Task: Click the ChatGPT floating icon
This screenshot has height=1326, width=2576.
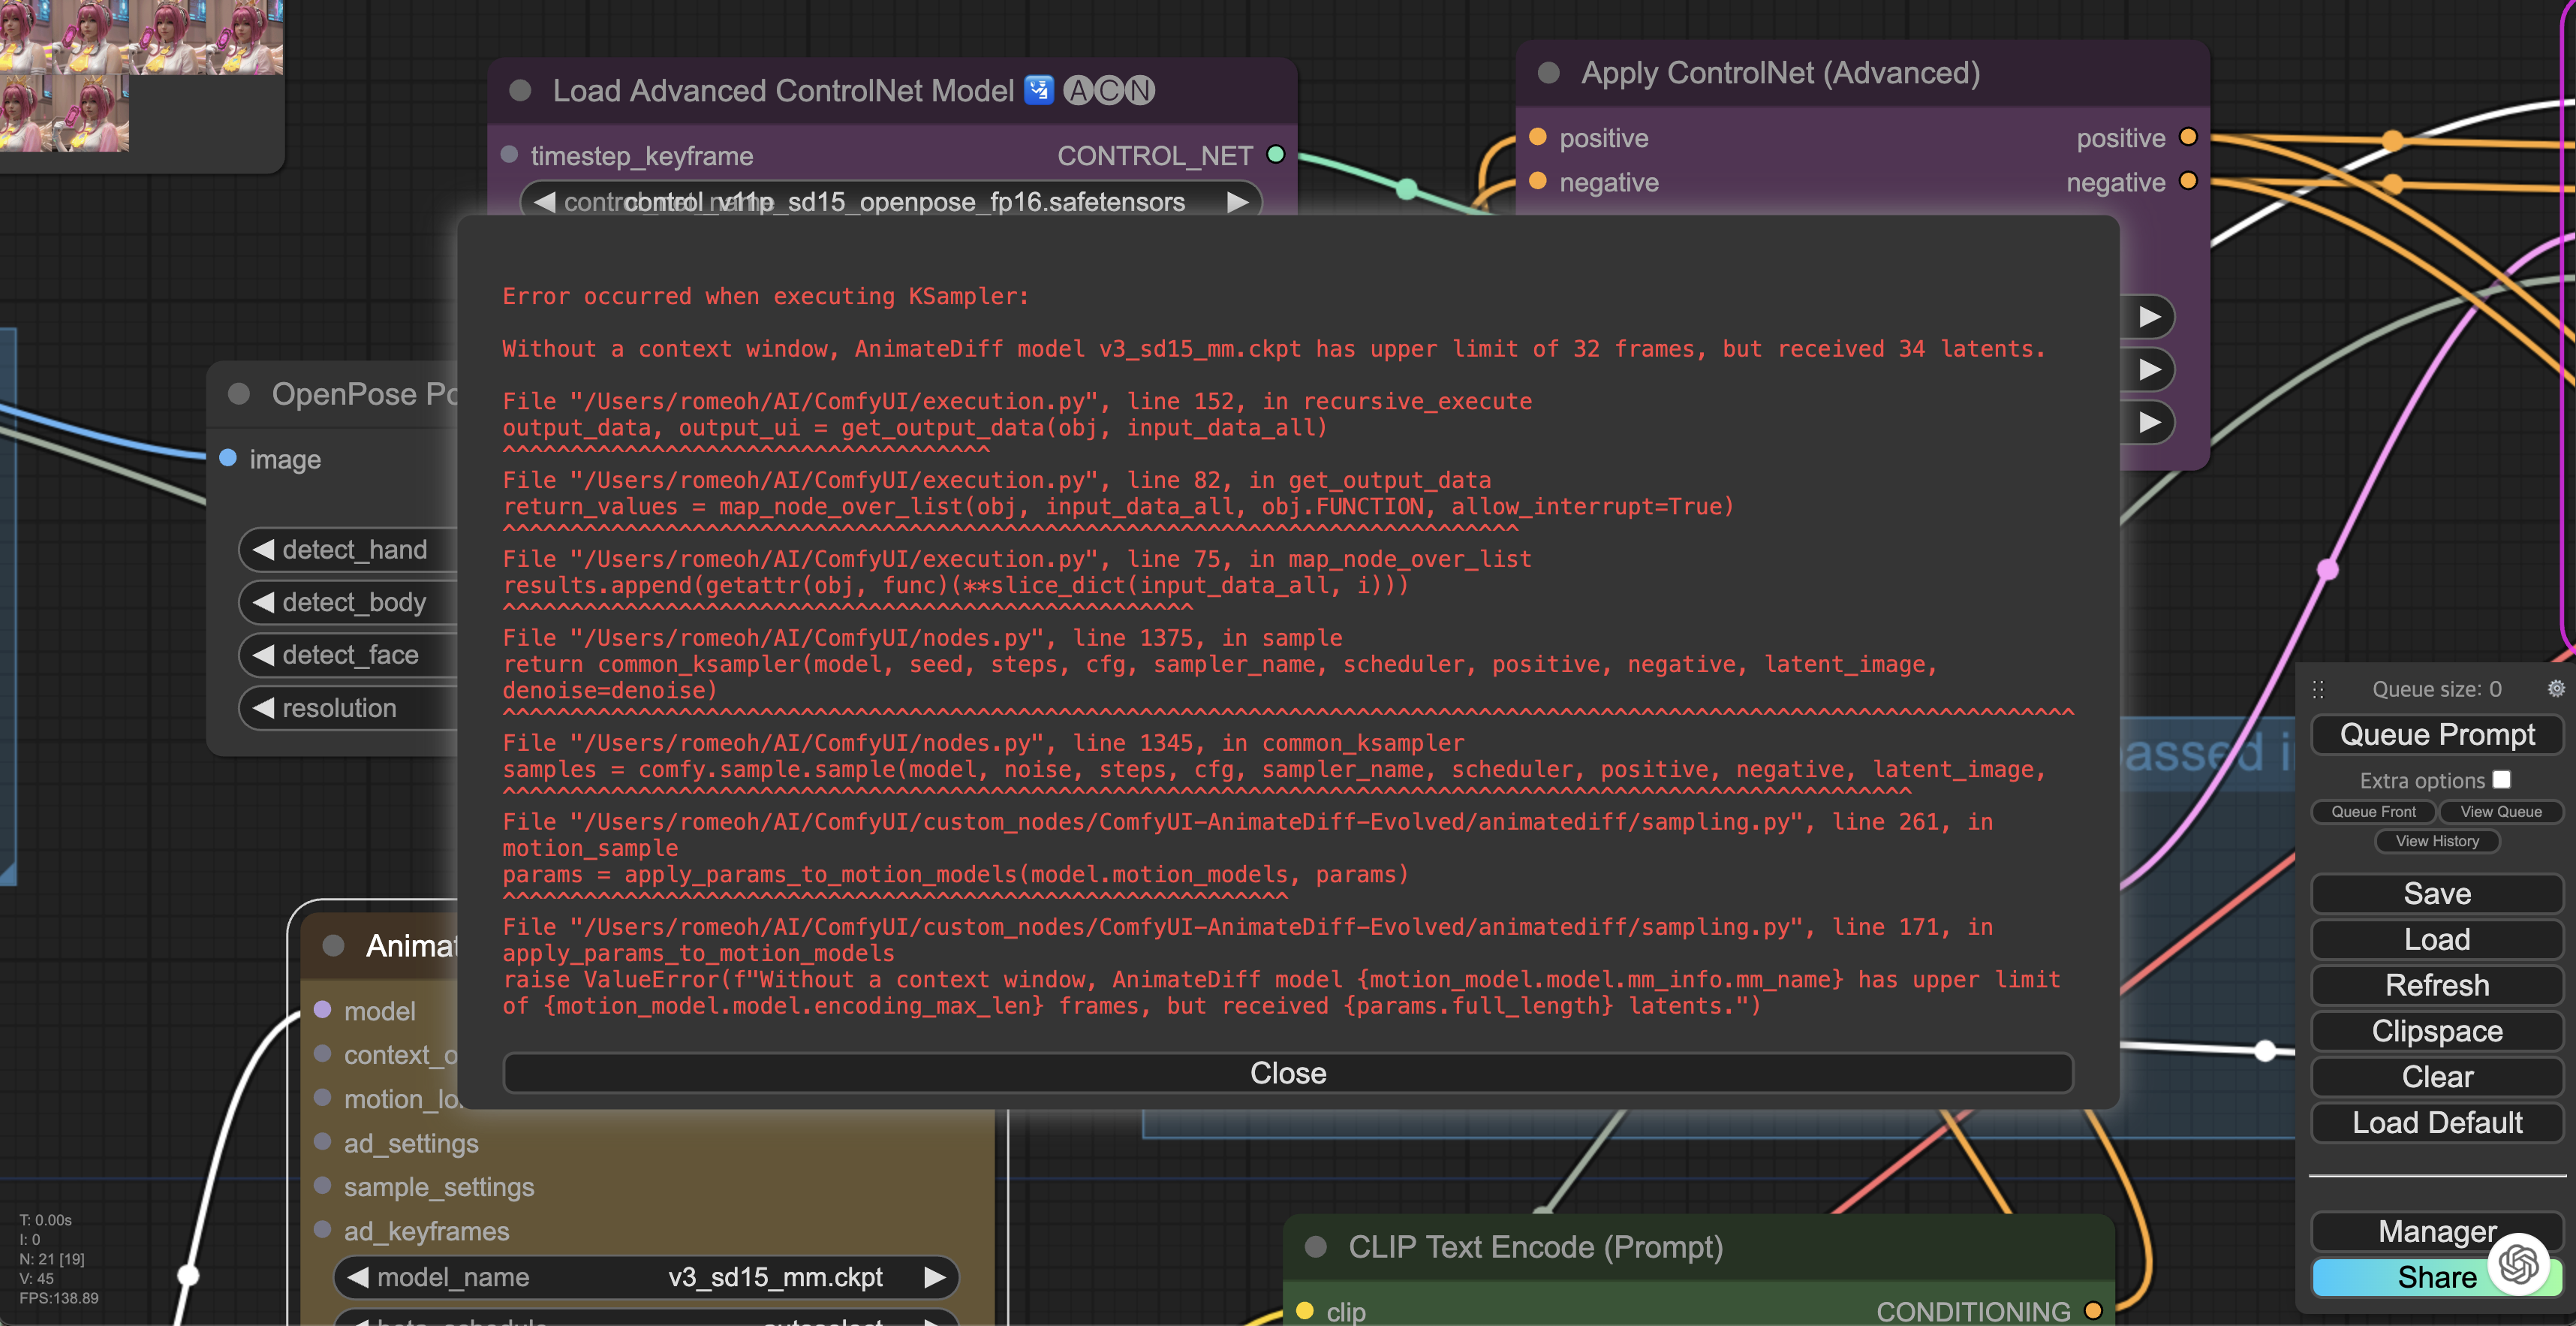Action: (2518, 1265)
